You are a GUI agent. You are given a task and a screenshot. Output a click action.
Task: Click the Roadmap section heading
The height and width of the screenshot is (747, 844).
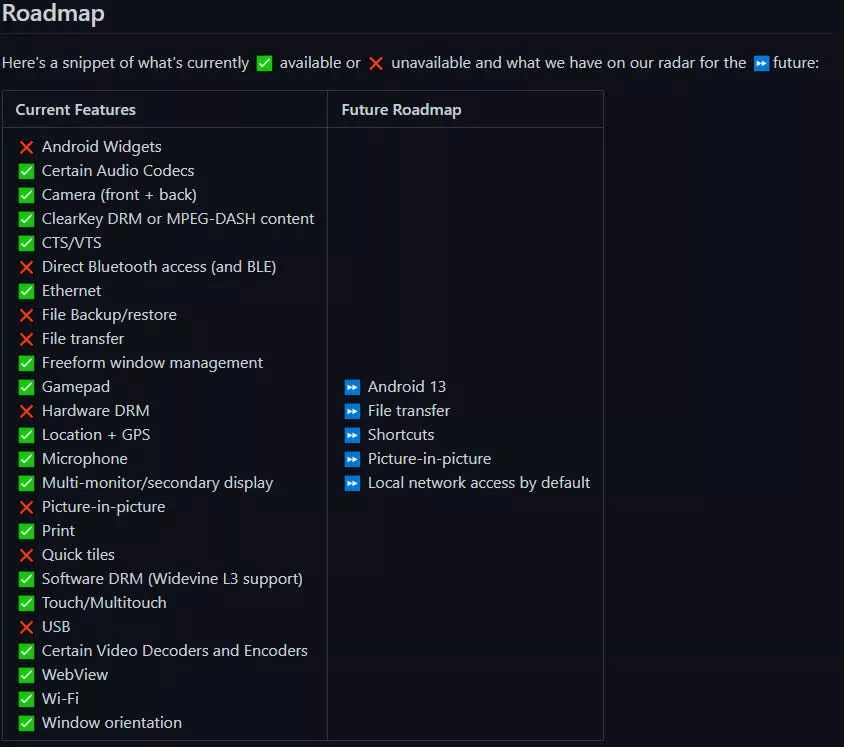pos(53,14)
